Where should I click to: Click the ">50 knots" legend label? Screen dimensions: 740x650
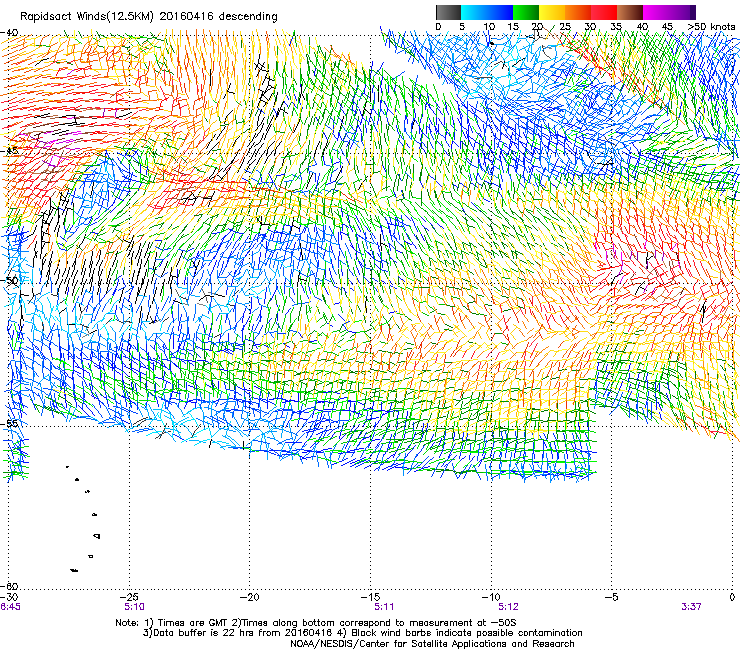(711, 27)
